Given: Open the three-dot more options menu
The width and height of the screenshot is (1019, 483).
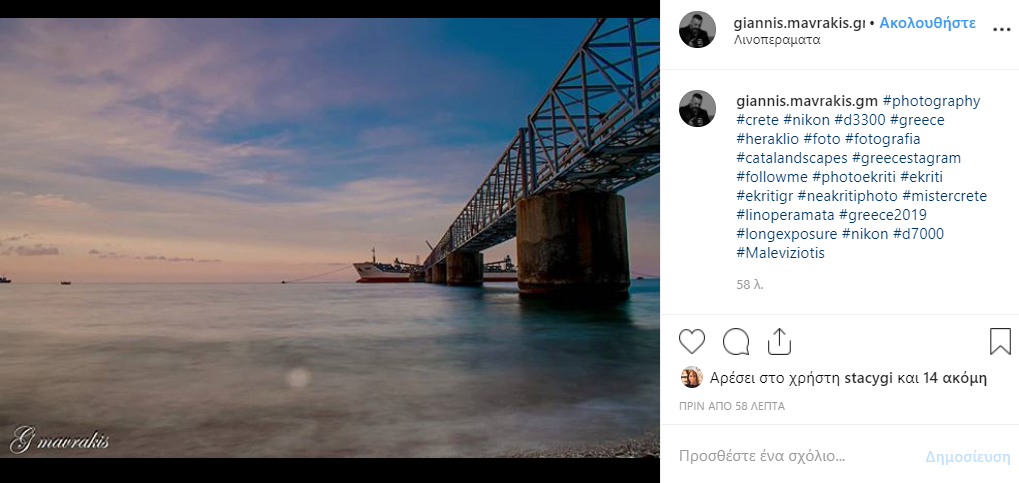Looking at the screenshot, I should (1001, 30).
